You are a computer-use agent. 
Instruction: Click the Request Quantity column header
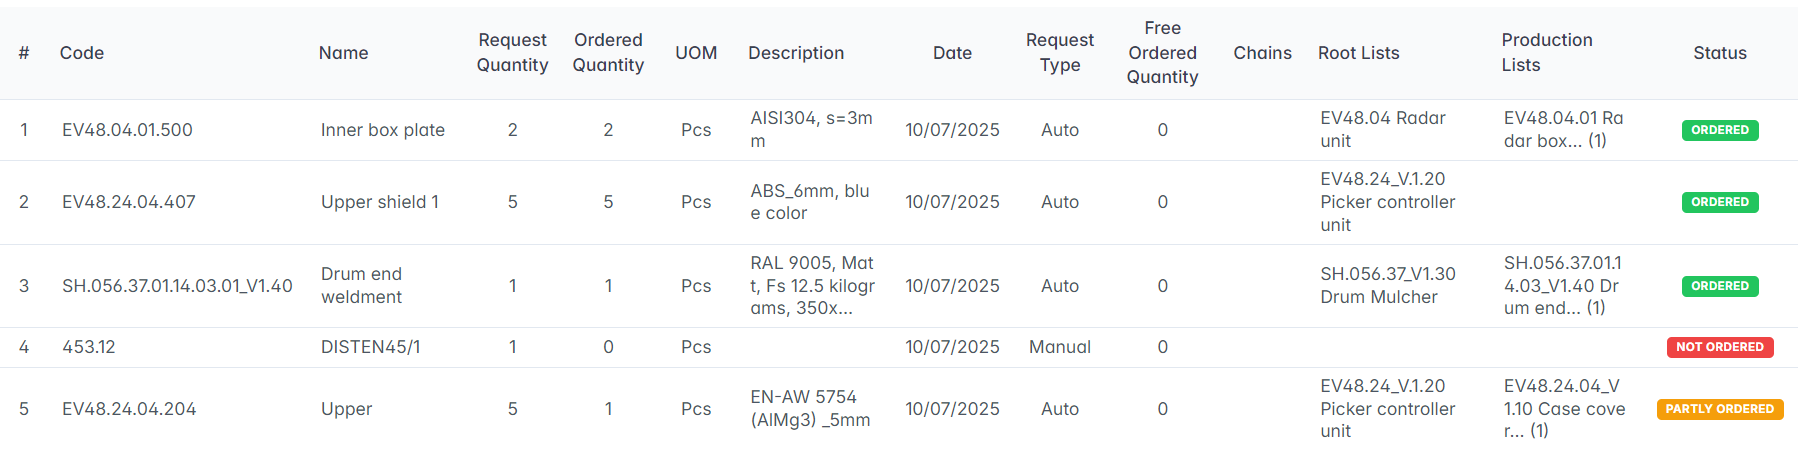coord(512,53)
